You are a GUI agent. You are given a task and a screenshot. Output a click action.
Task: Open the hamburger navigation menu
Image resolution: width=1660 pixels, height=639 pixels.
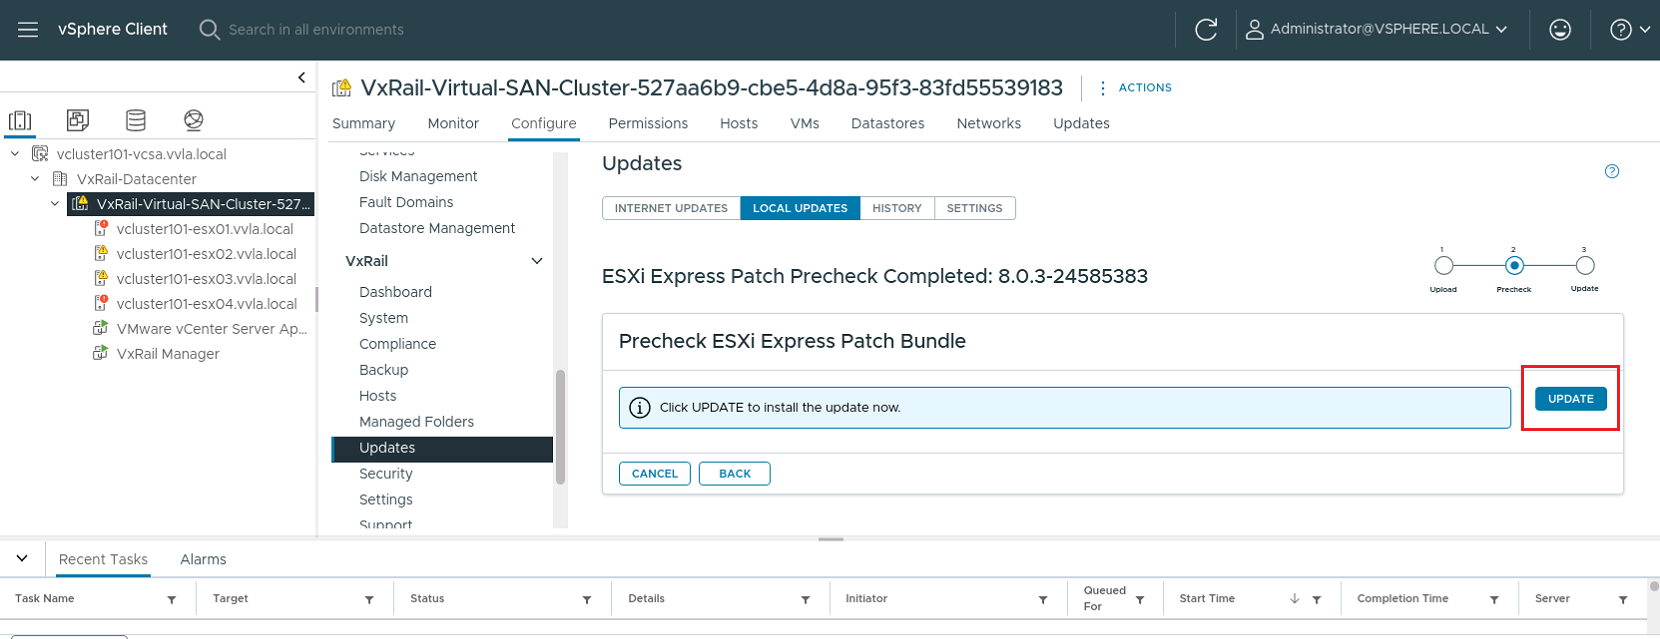pyautogui.click(x=28, y=30)
